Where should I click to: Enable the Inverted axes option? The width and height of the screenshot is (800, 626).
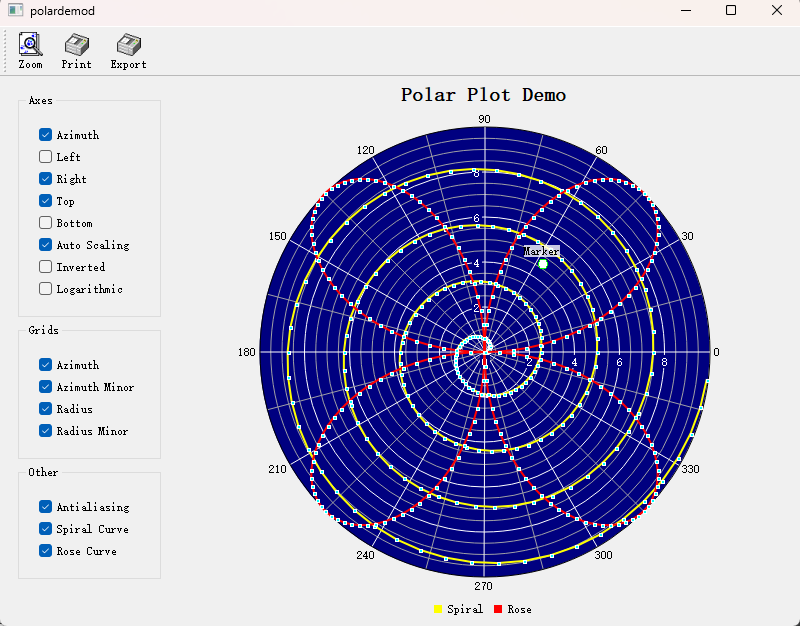(45, 266)
